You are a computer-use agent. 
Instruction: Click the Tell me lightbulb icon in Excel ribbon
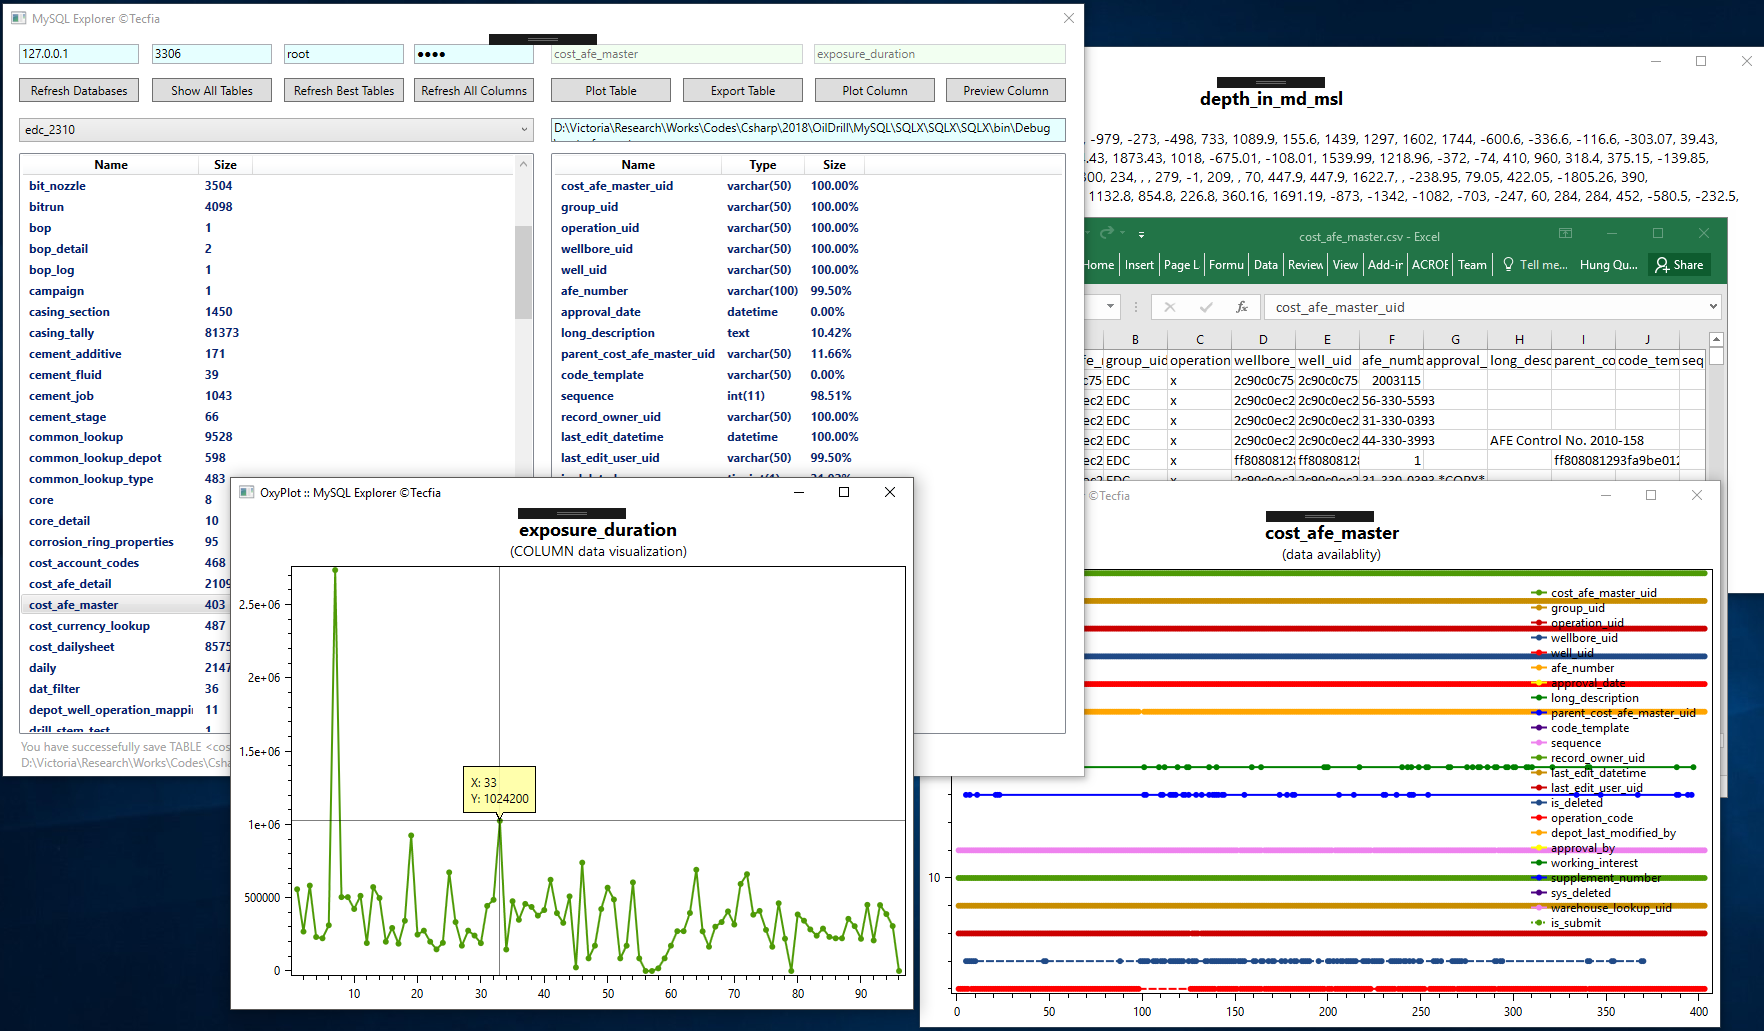(x=1508, y=264)
